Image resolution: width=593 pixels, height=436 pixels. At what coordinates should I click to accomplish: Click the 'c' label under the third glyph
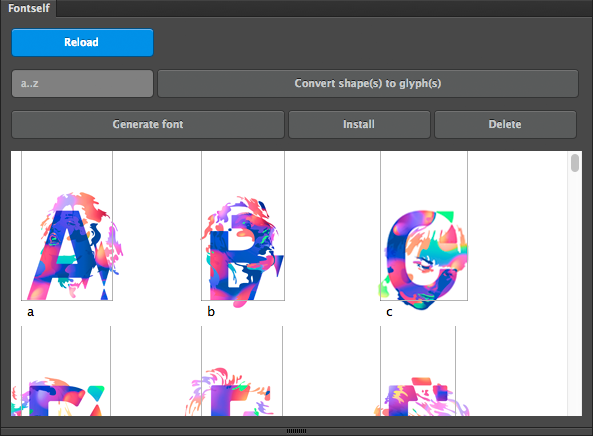tap(389, 312)
